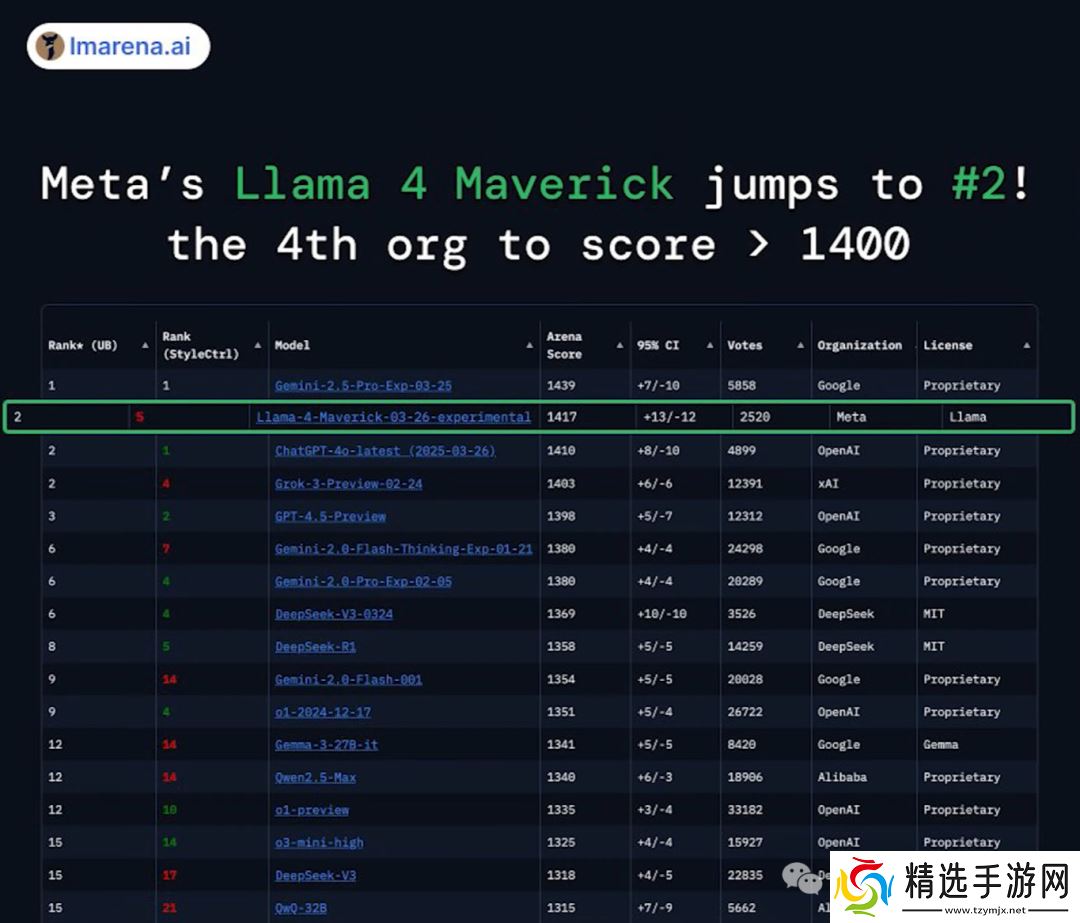Click sort arrow in Model column header
Viewport: 1080px width, 923px height.
pyautogui.click(x=529, y=345)
